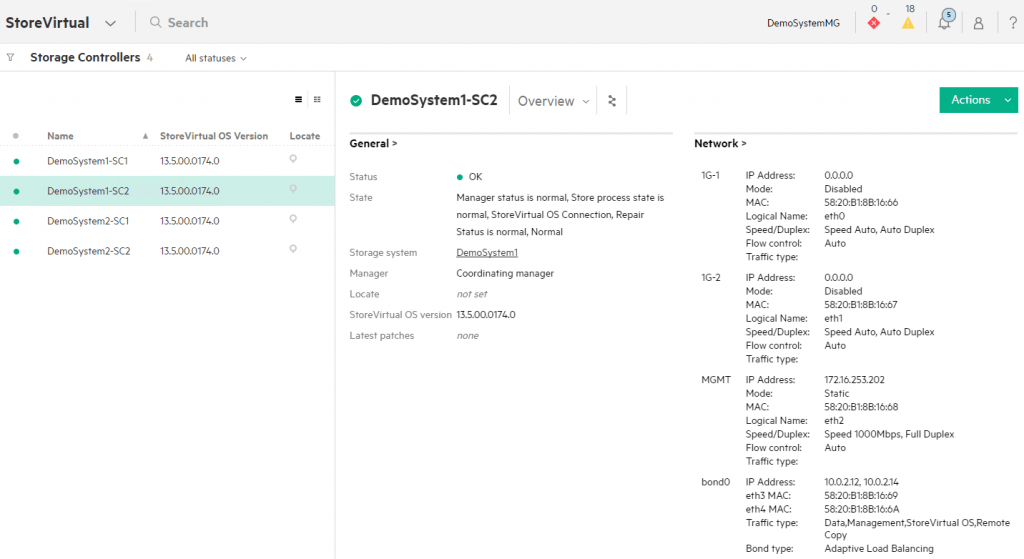Viewport: 1024px width, 559px height.
Task: Switch to grid view icon
Action: pos(317,99)
